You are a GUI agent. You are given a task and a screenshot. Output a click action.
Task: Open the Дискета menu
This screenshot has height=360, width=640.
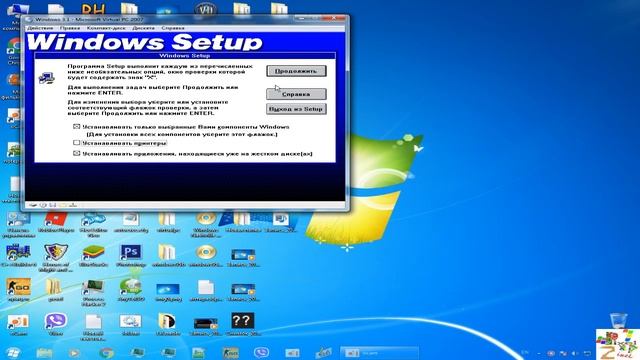pyautogui.click(x=143, y=28)
